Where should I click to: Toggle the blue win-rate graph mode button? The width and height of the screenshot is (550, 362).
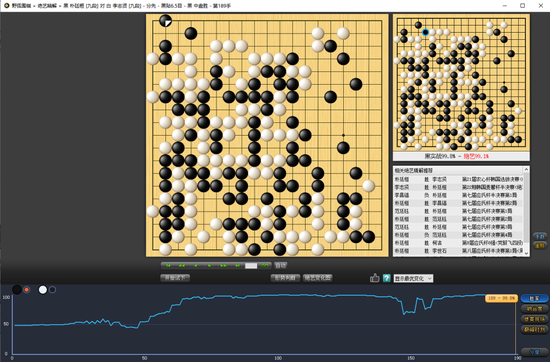click(534, 299)
